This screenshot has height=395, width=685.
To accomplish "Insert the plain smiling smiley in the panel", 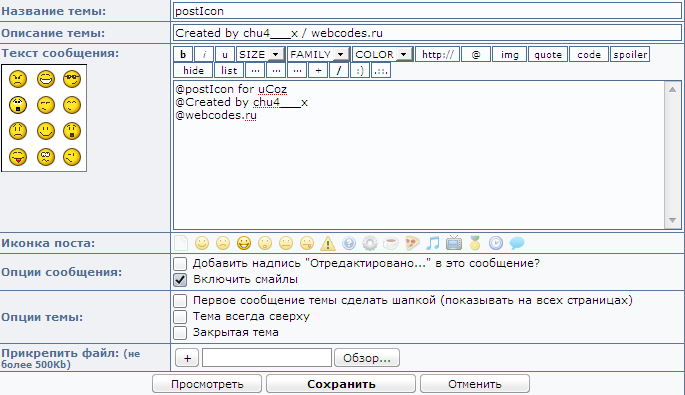I will point(46,131).
